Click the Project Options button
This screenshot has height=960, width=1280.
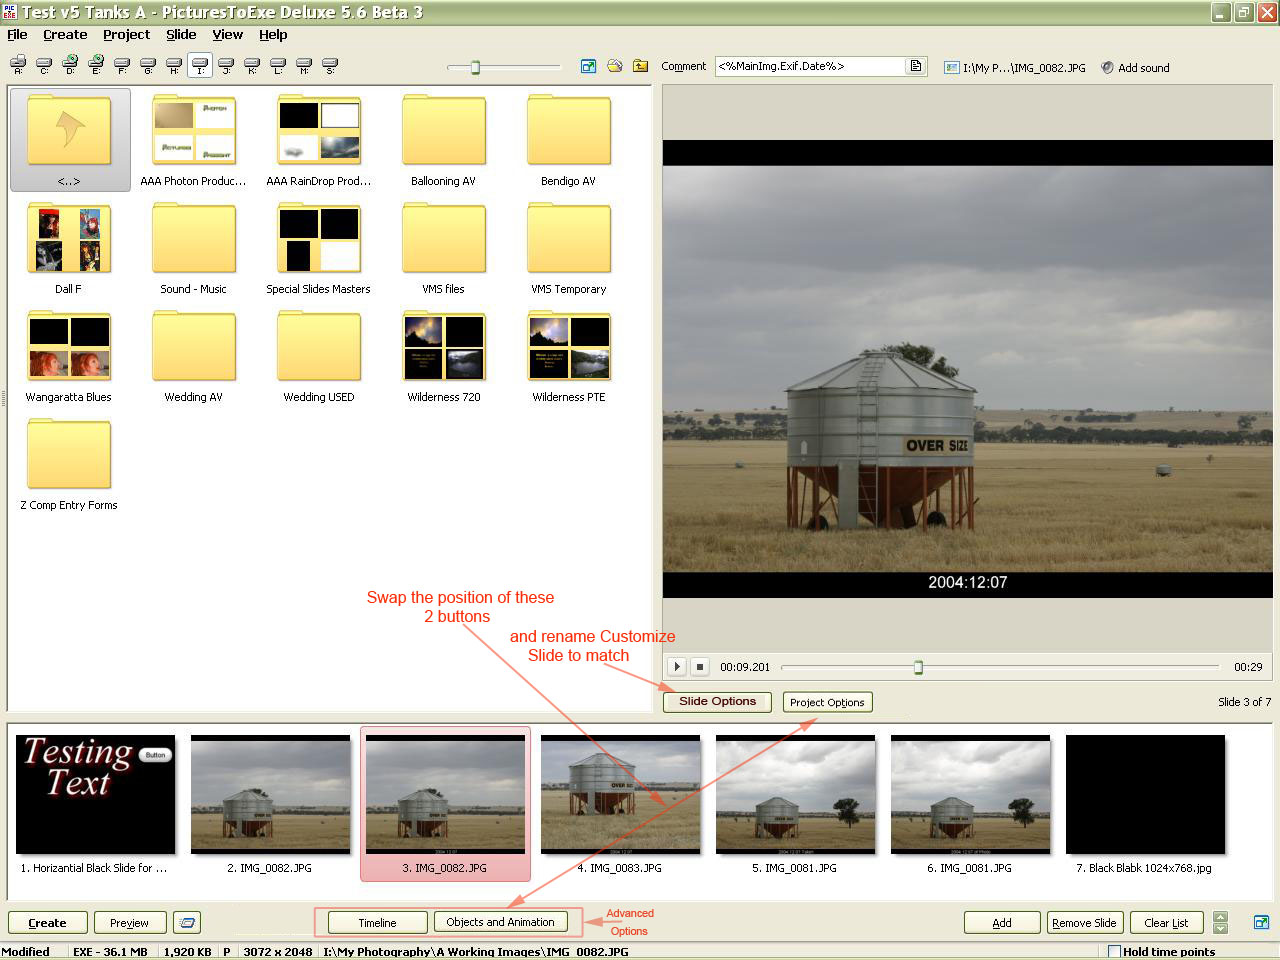point(827,702)
